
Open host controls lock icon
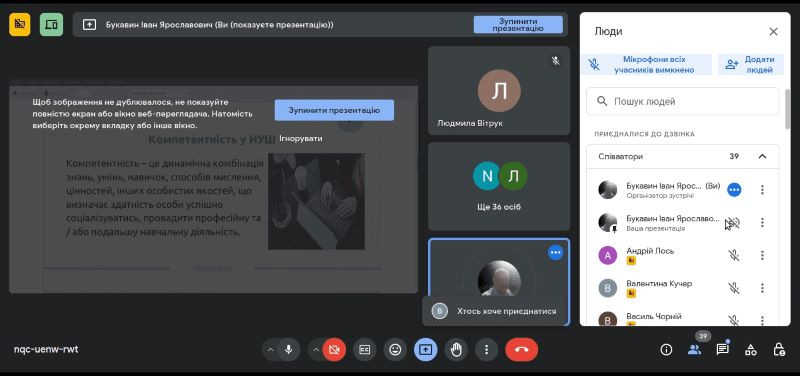[x=779, y=349]
